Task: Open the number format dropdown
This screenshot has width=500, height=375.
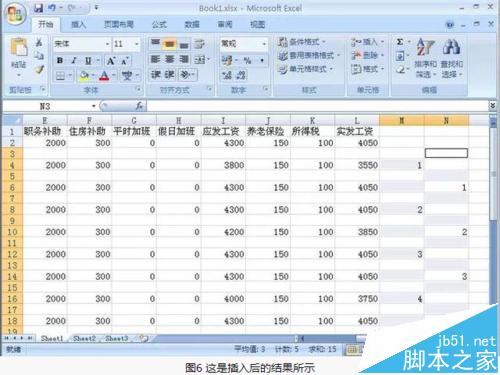Action: [x=263, y=44]
